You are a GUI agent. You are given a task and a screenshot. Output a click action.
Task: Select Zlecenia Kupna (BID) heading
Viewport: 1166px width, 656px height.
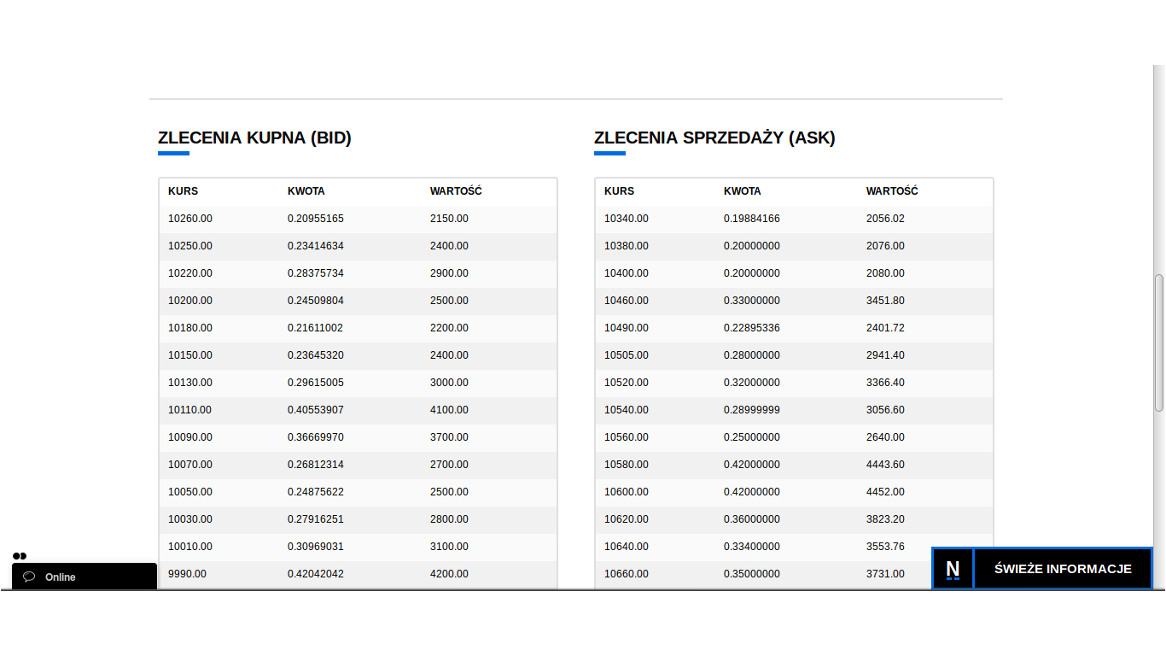click(x=254, y=138)
